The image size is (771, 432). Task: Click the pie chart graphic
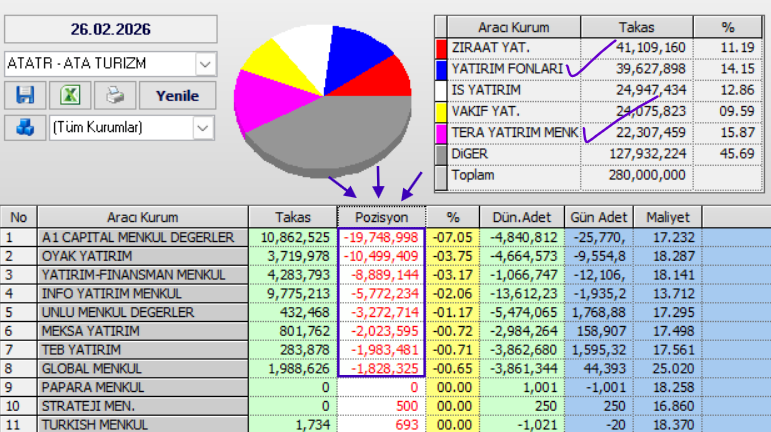pyautogui.click(x=323, y=101)
